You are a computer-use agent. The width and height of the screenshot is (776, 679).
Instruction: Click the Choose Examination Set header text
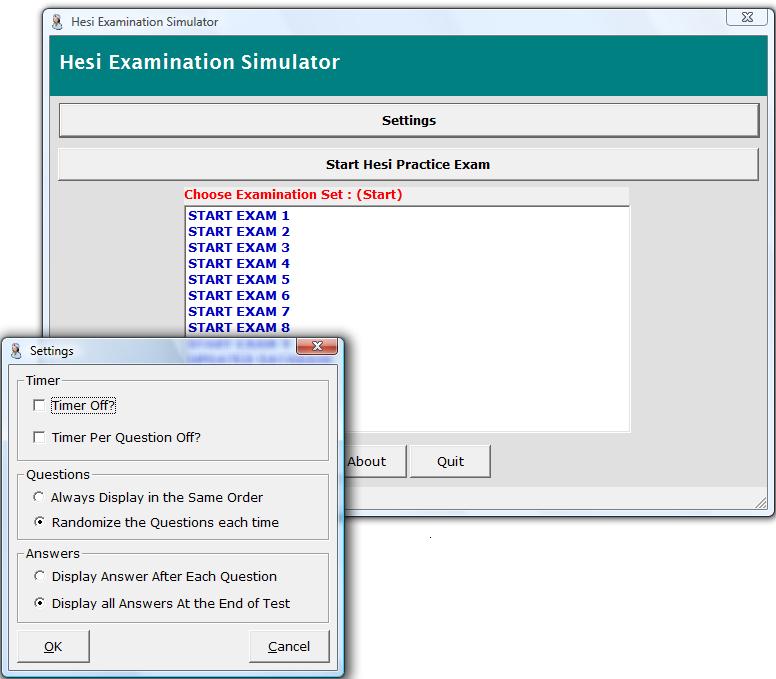[293, 194]
